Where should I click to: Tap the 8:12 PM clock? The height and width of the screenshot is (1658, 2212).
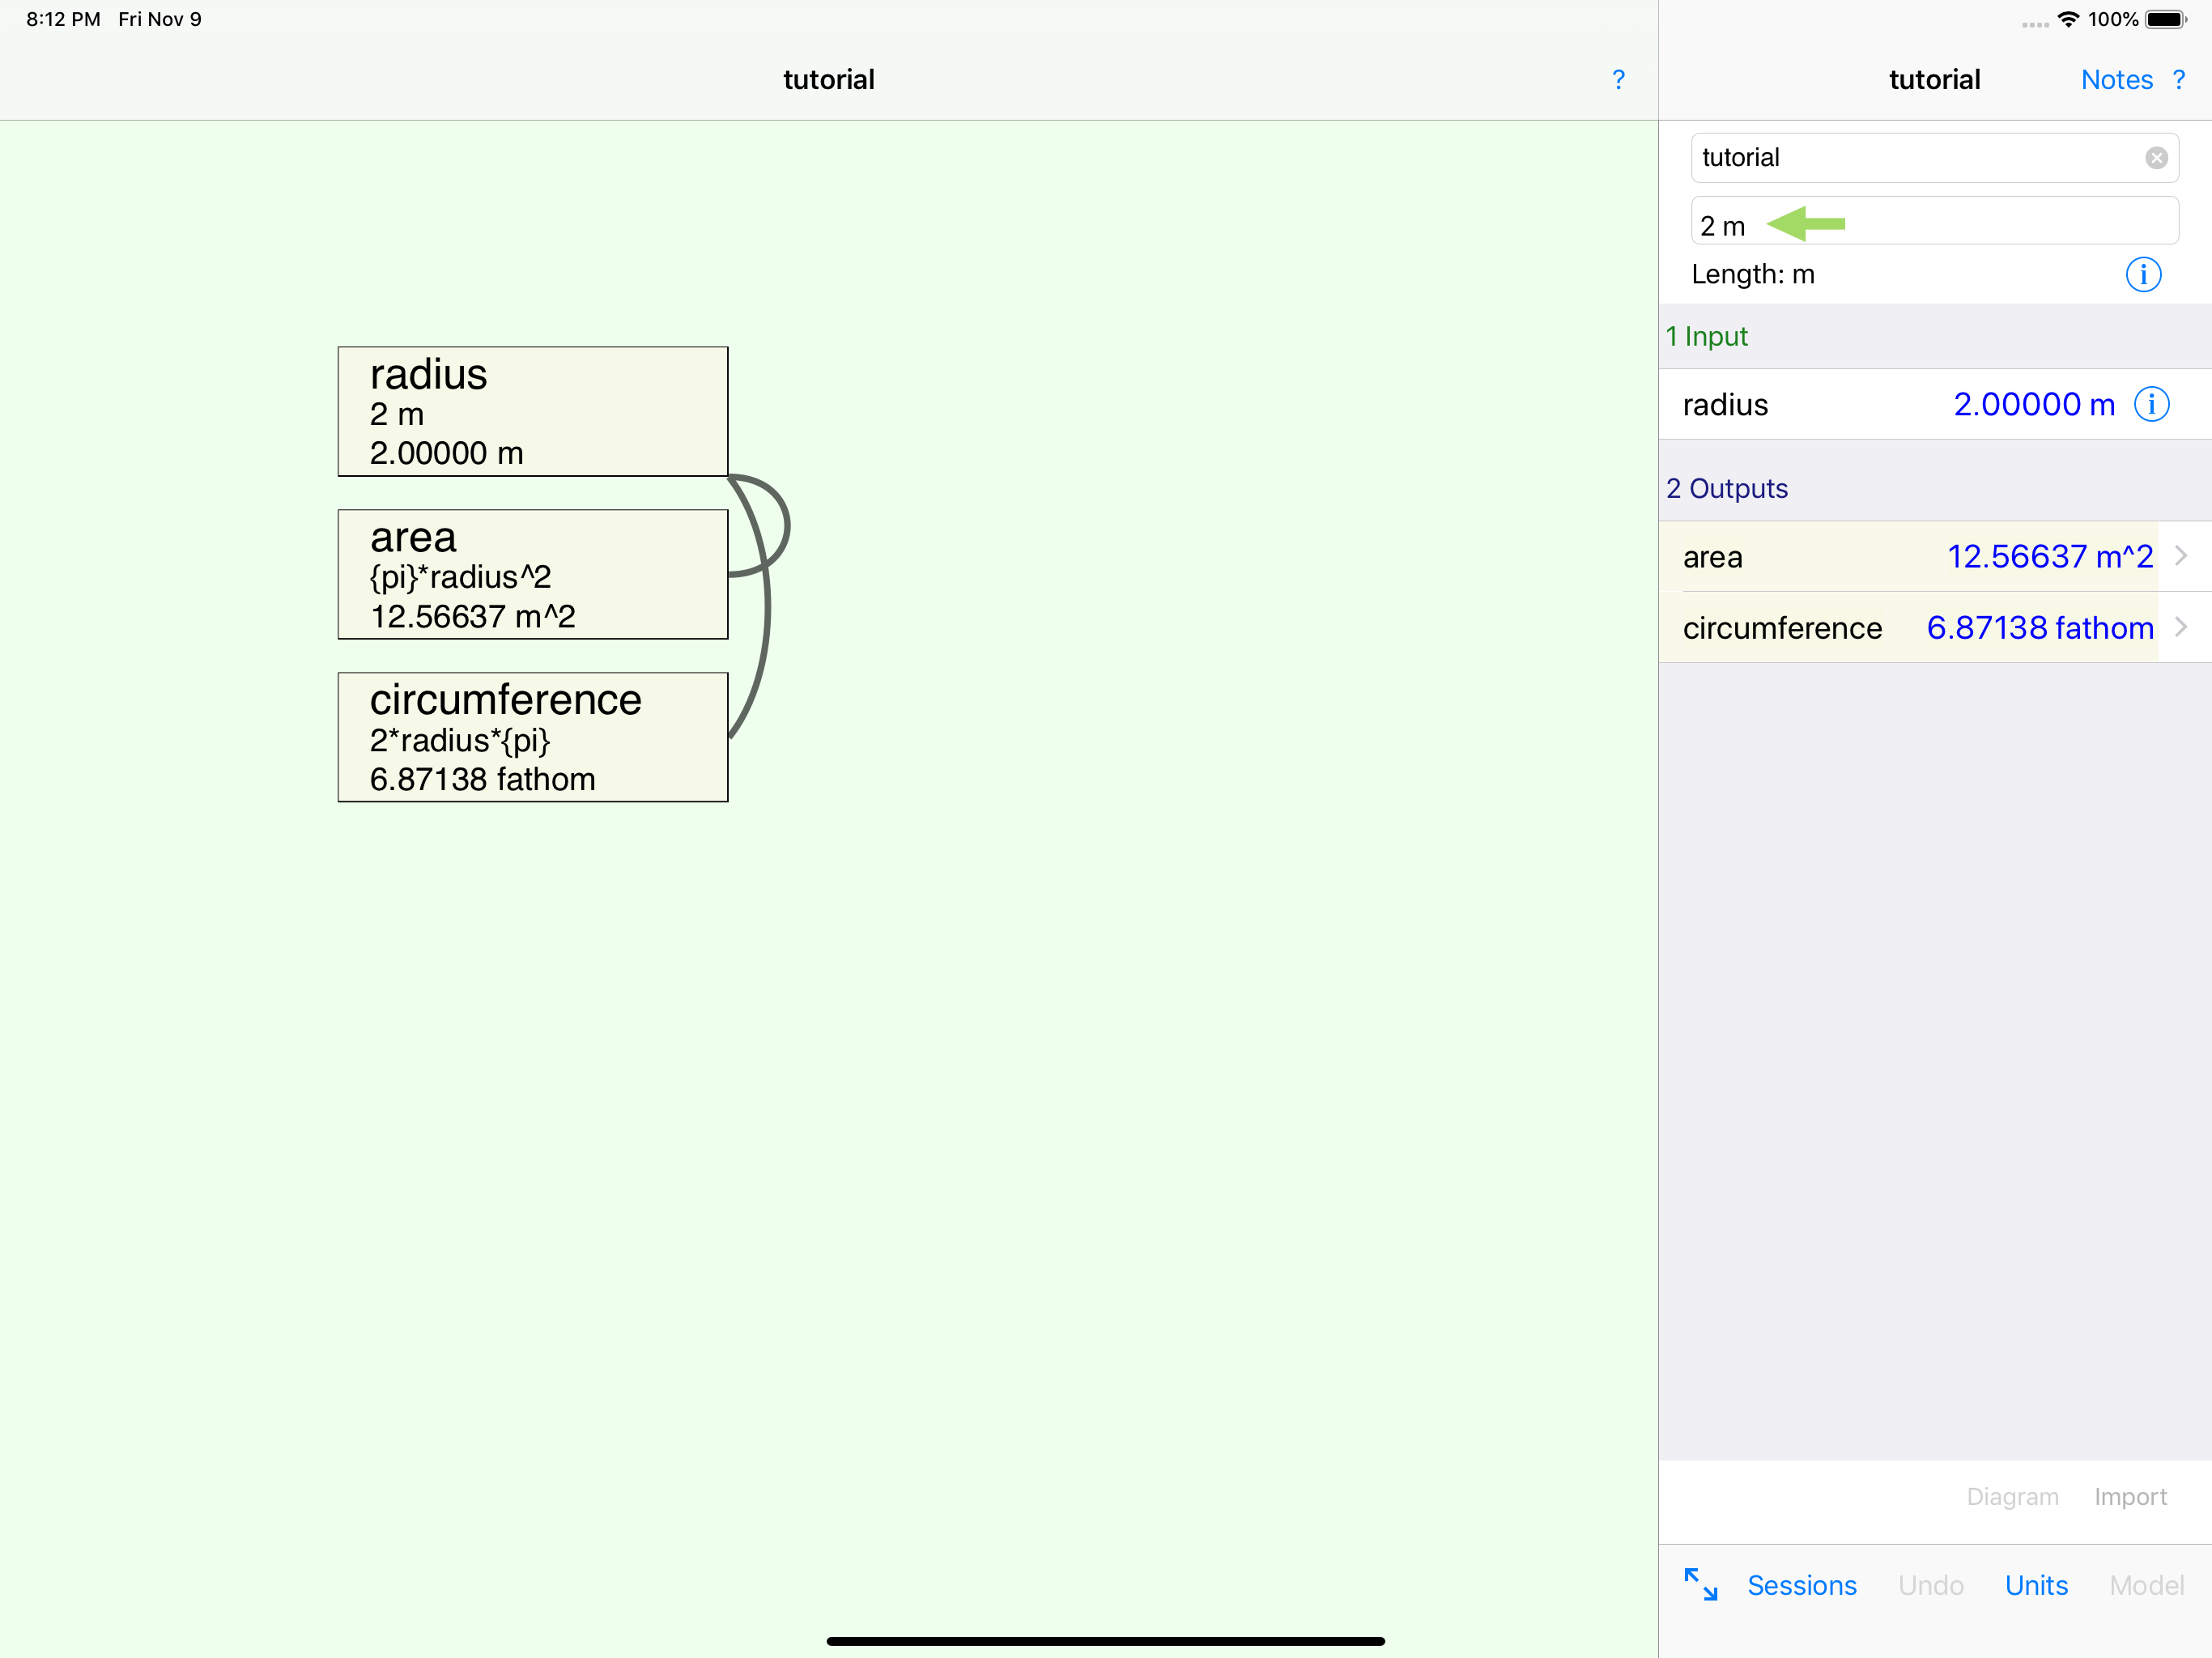pos(63,20)
